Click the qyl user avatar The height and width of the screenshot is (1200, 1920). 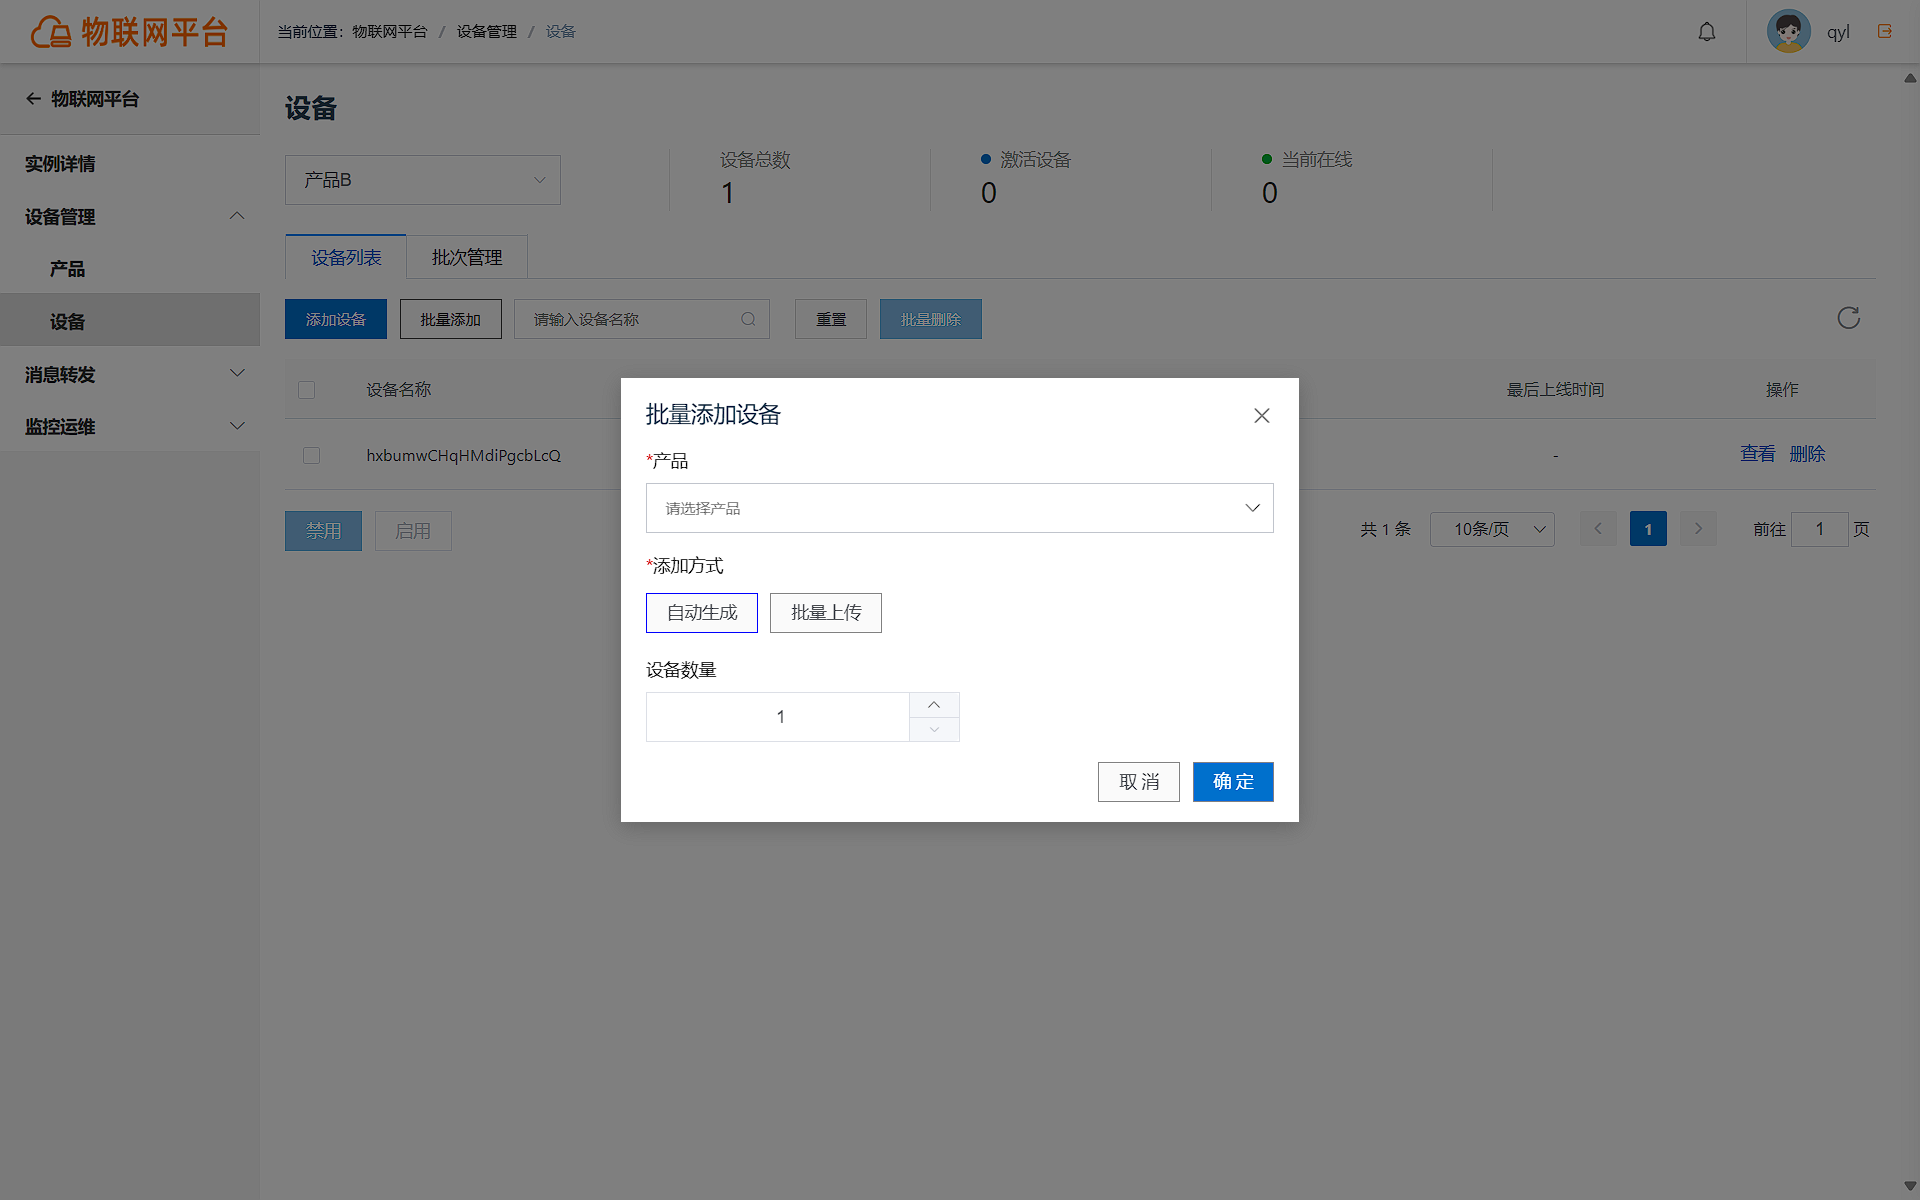click(1788, 32)
